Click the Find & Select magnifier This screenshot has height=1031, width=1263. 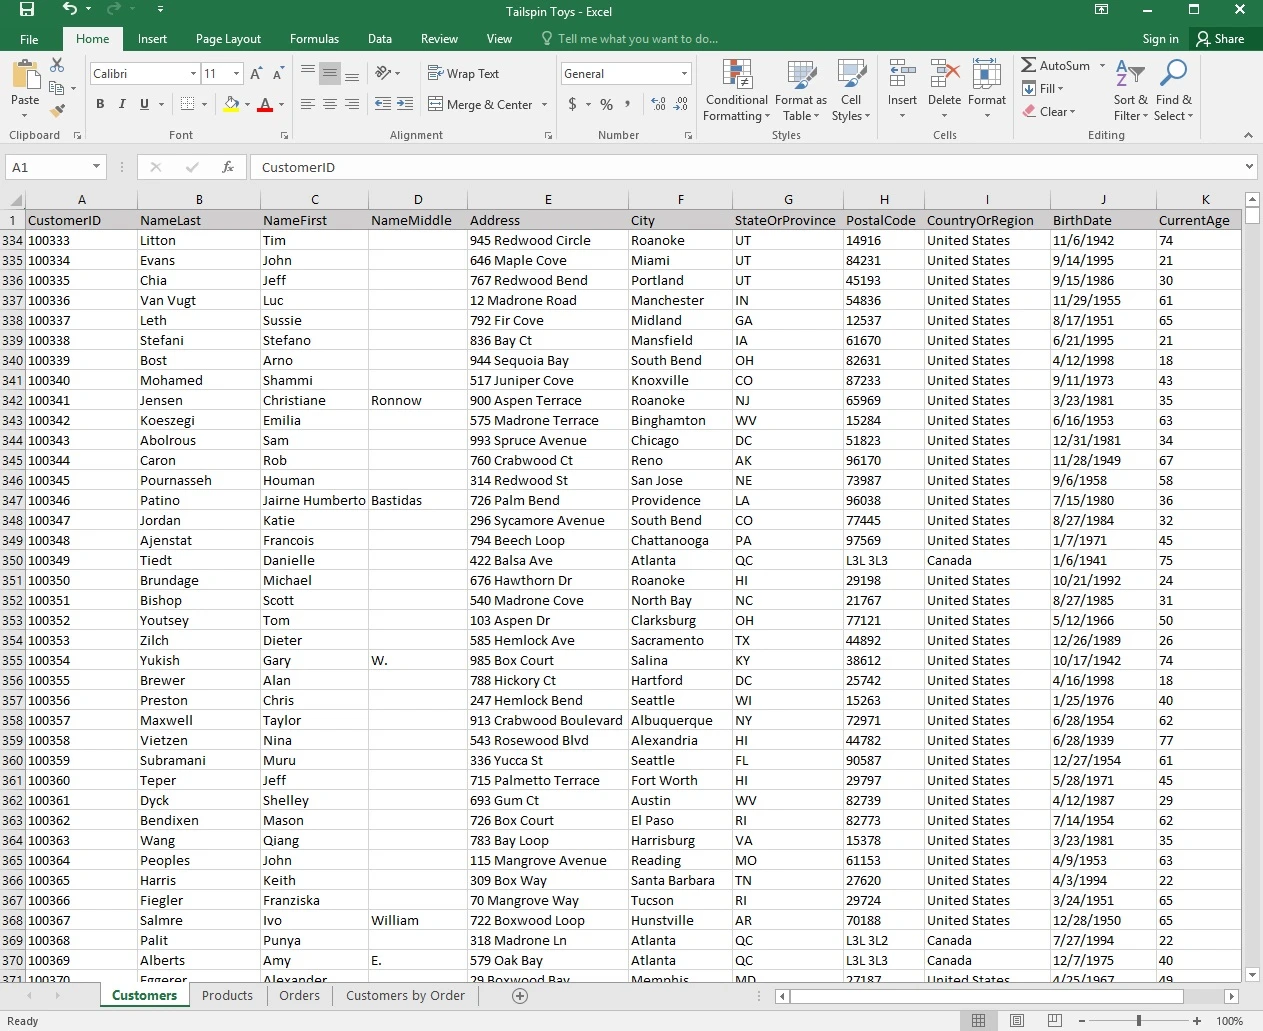tap(1173, 90)
